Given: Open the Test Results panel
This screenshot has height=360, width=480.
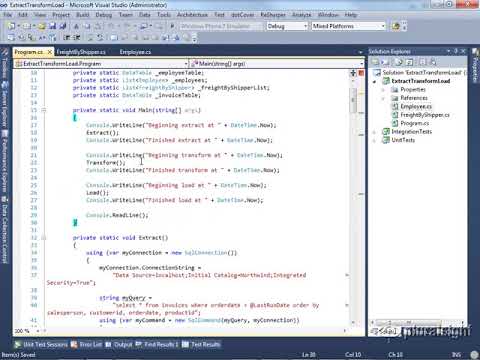Looking at the screenshot, I should click(x=201, y=344).
